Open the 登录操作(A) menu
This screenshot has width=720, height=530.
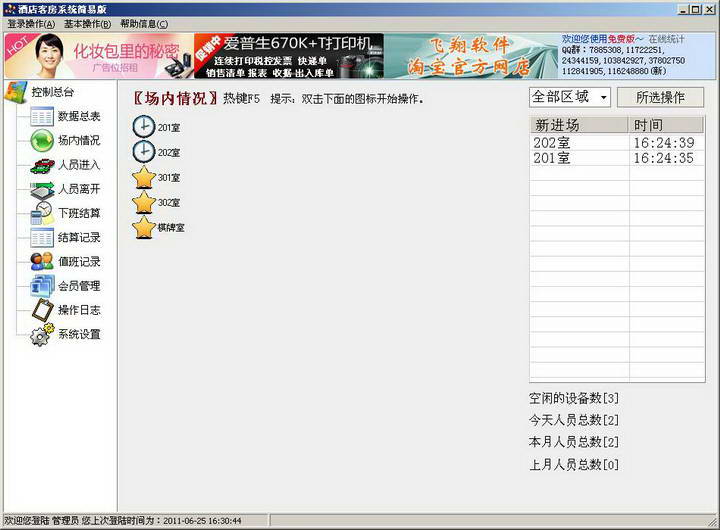pyautogui.click(x=31, y=24)
